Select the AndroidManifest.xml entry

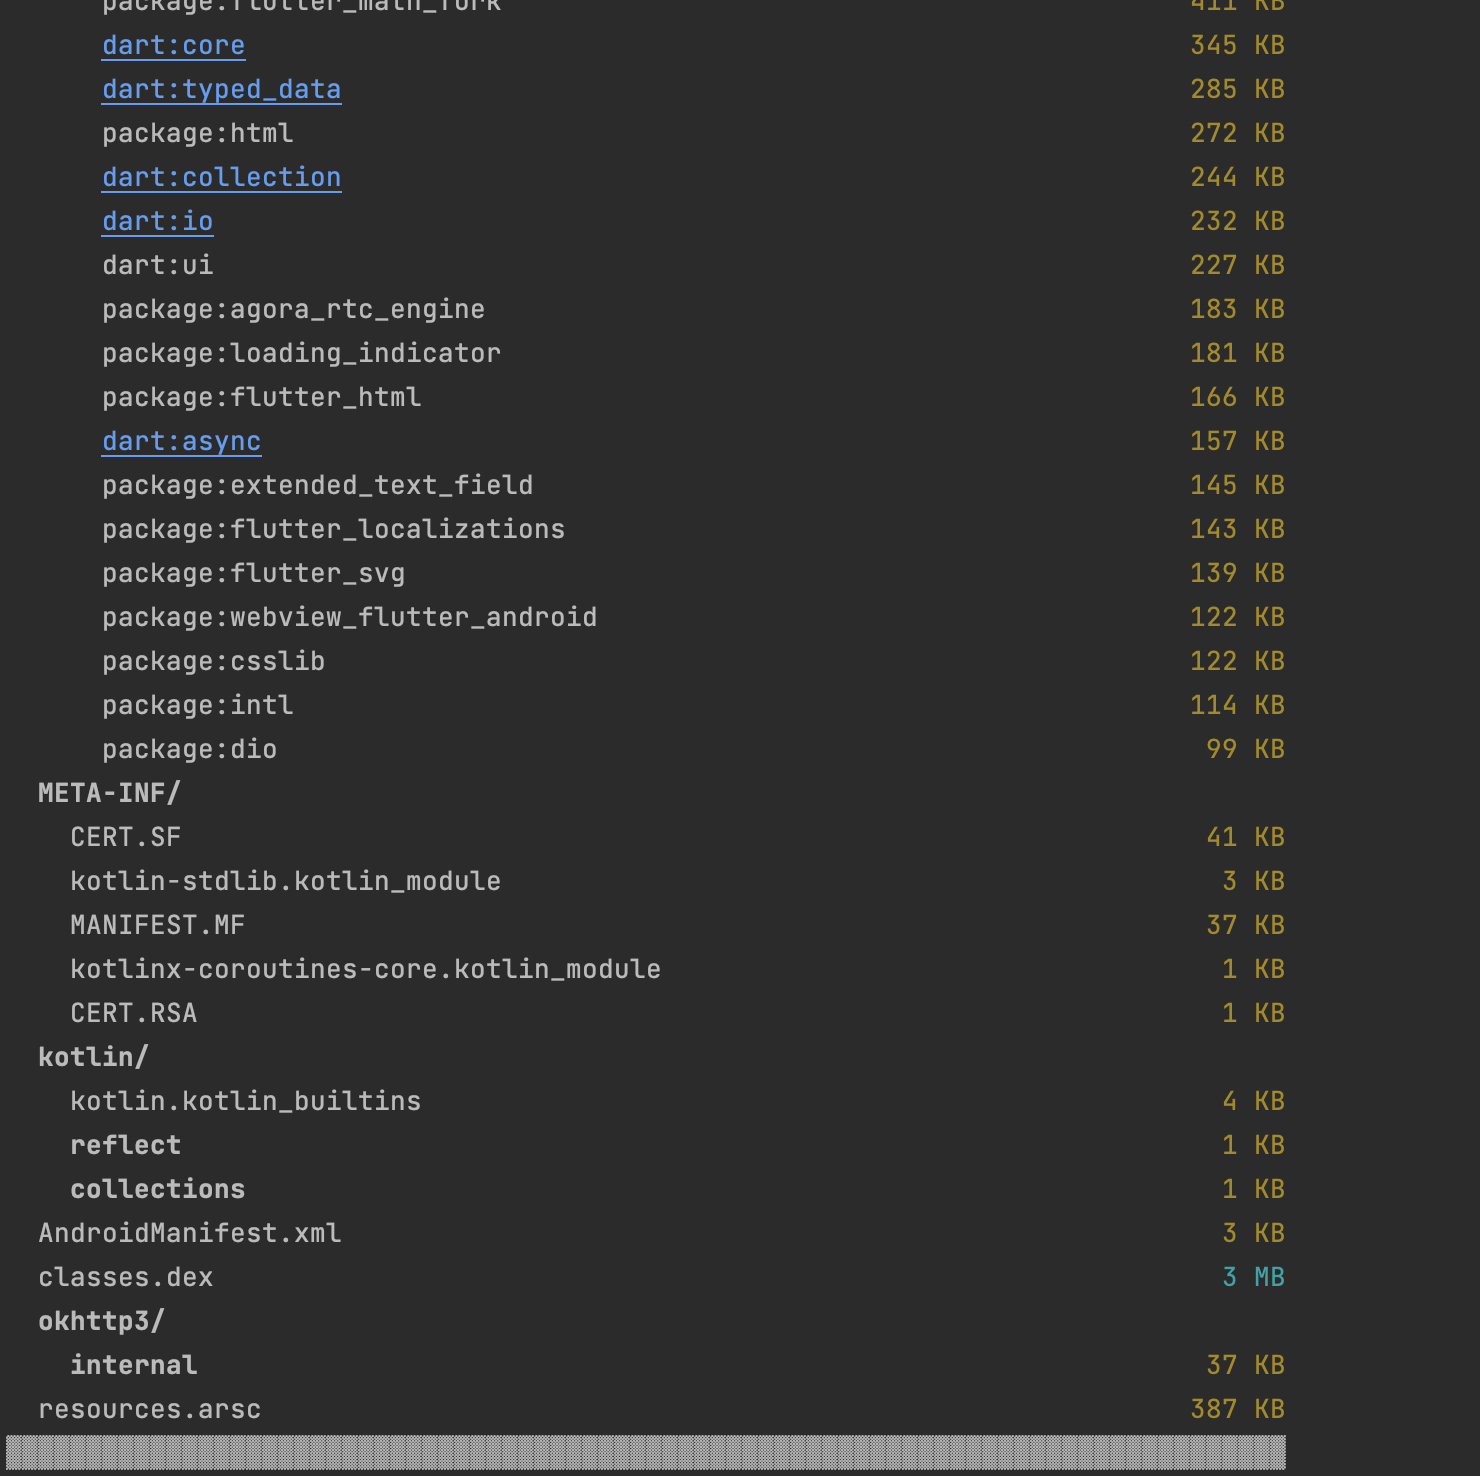click(189, 1232)
